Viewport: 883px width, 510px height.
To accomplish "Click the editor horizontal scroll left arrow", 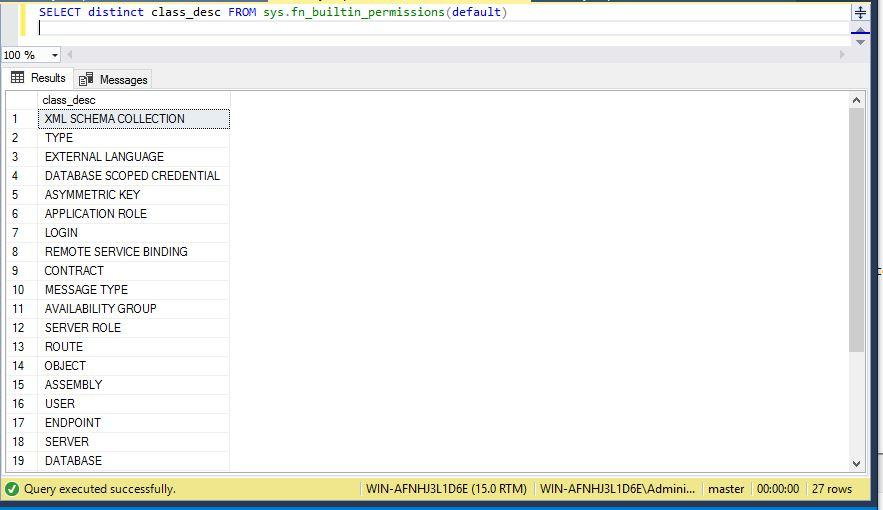I will (70, 55).
